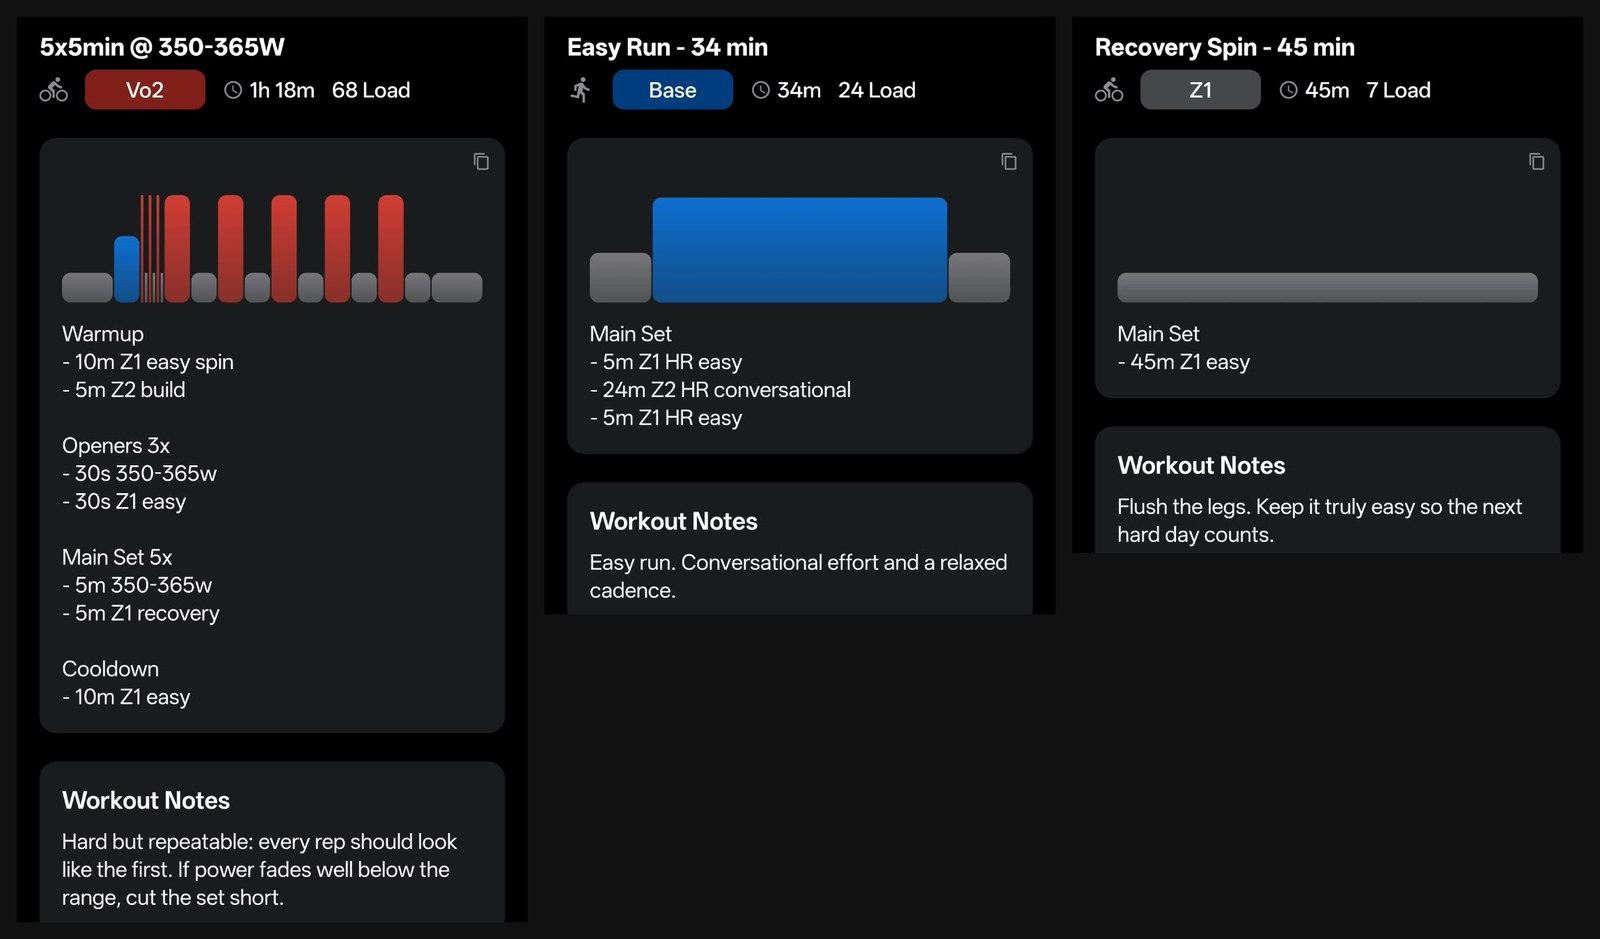Click the clock icon beside 1h 18m
This screenshot has height=939, width=1600.
233,90
